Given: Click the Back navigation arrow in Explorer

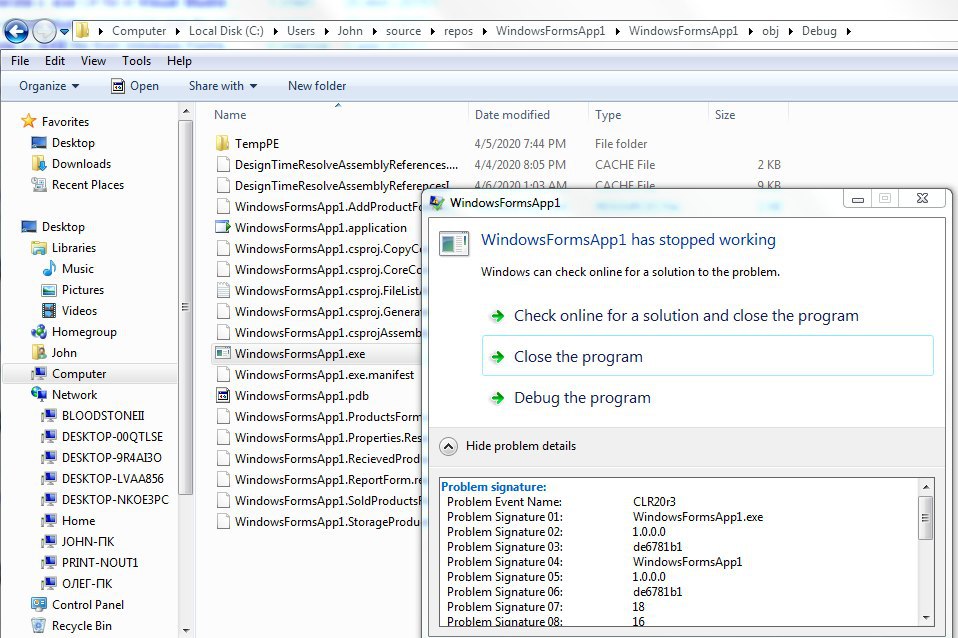Looking at the screenshot, I should tap(16, 31).
